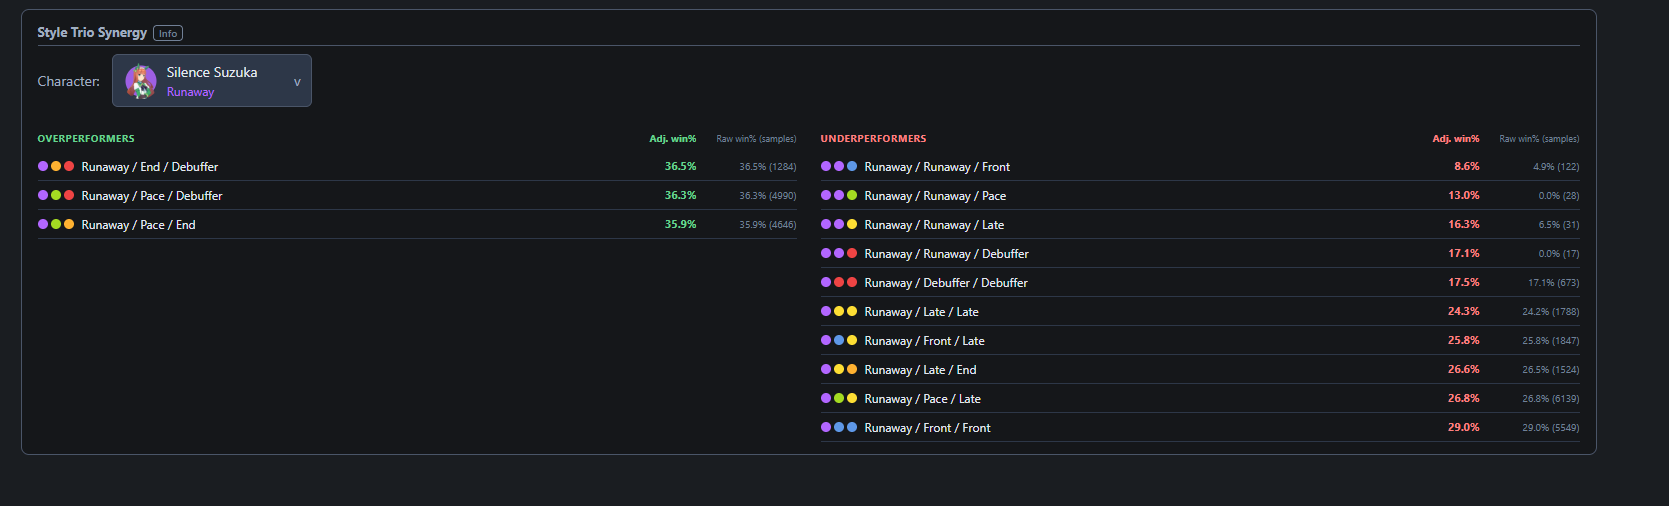The height and width of the screenshot is (506, 1669).
Task: Select the Runaway / Runaway / Late row
Action: click(x=1200, y=225)
